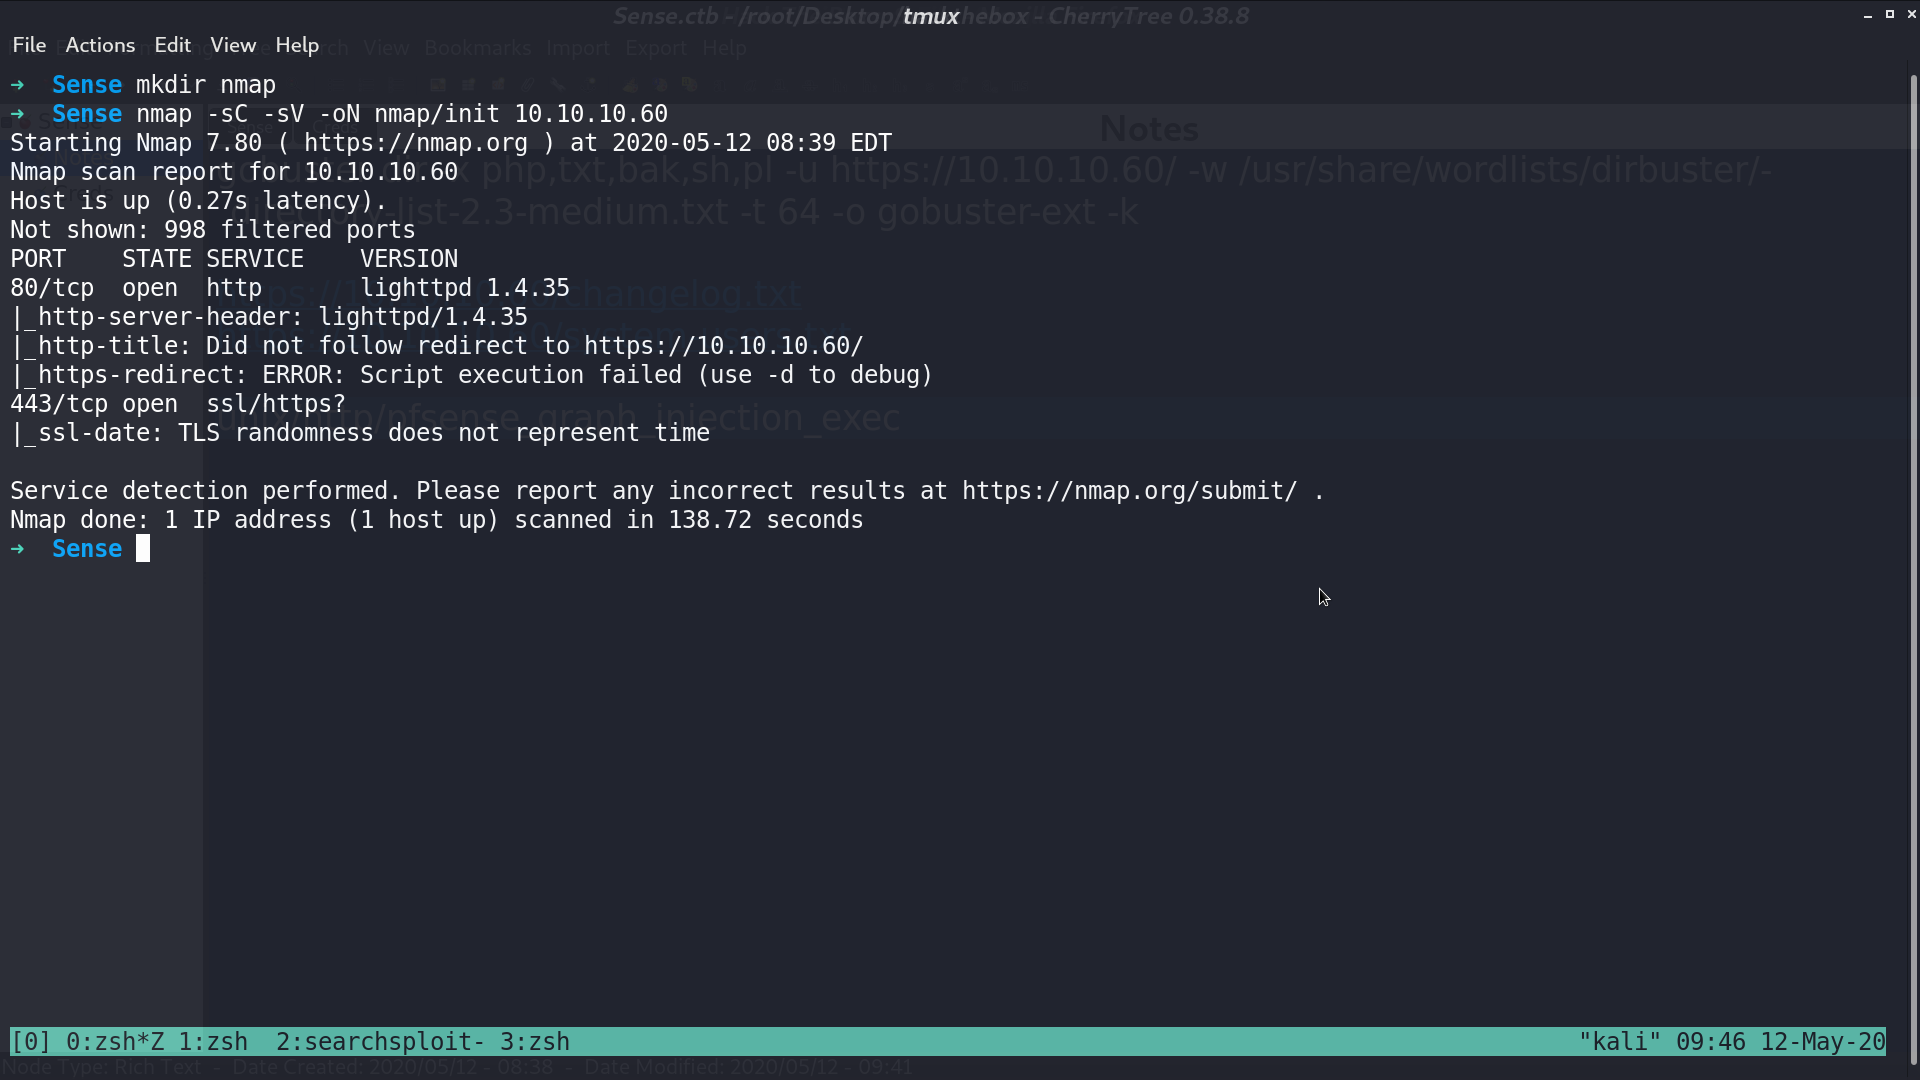The width and height of the screenshot is (1920, 1080).
Task: Switch to tmux window 2:searchsploit
Action: pyautogui.click(x=380, y=1042)
